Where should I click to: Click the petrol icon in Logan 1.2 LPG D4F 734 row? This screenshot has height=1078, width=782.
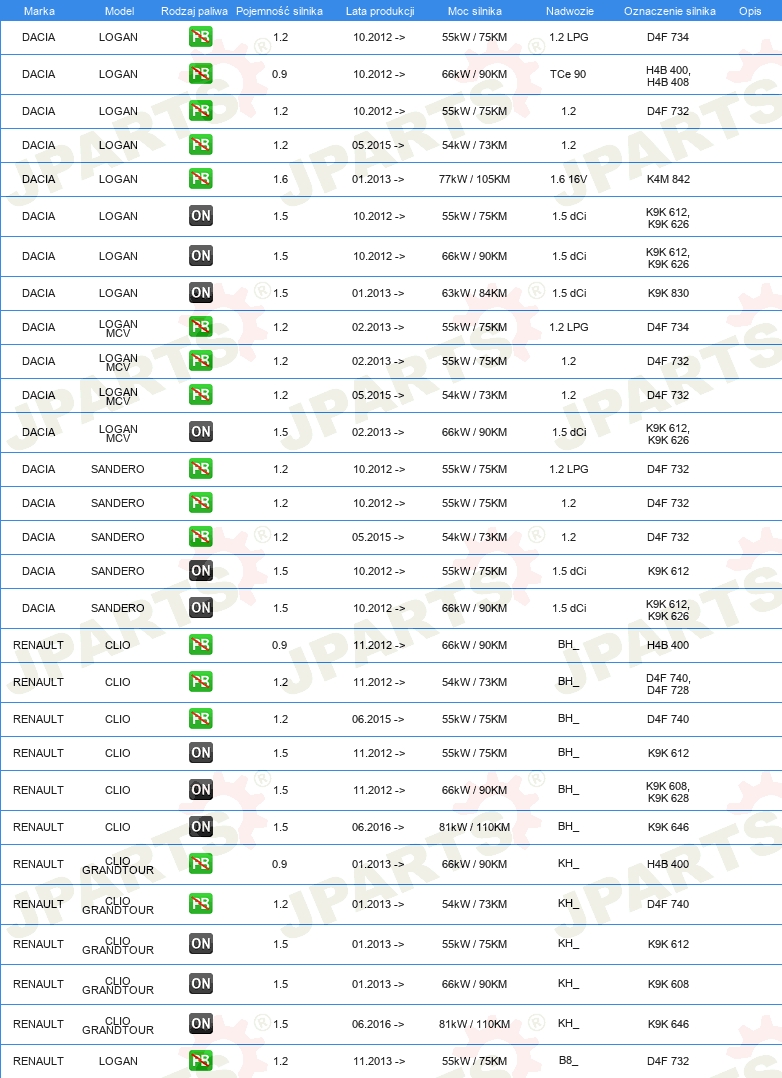coord(201,36)
